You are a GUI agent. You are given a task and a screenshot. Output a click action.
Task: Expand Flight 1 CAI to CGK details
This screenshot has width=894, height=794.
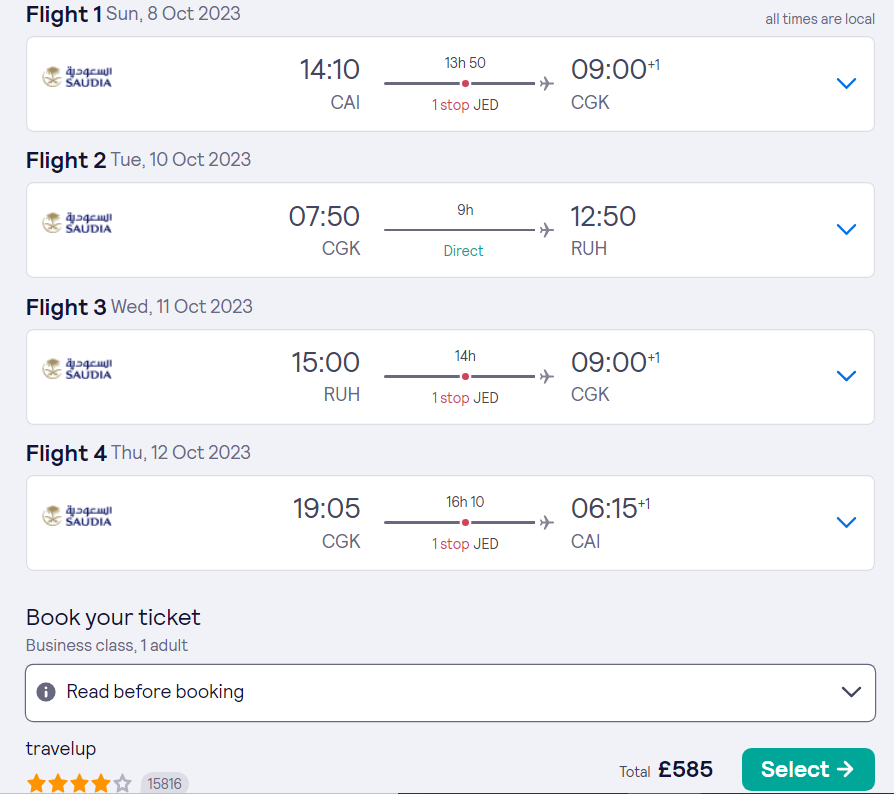pyautogui.click(x=846, y=84)
